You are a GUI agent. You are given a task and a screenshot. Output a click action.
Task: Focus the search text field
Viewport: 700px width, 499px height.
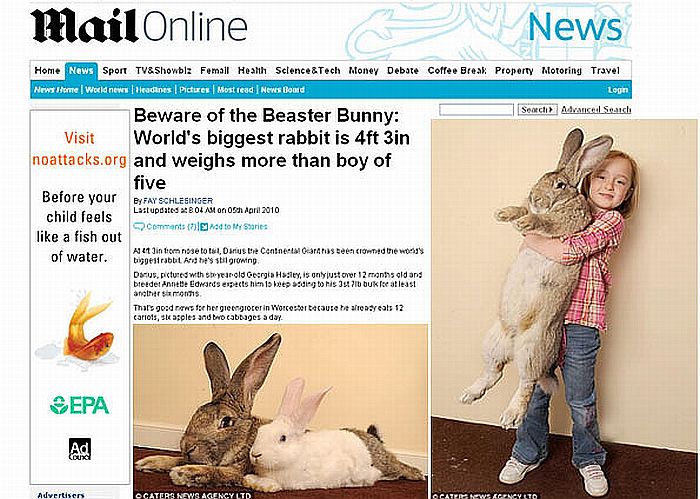[476, 109]
